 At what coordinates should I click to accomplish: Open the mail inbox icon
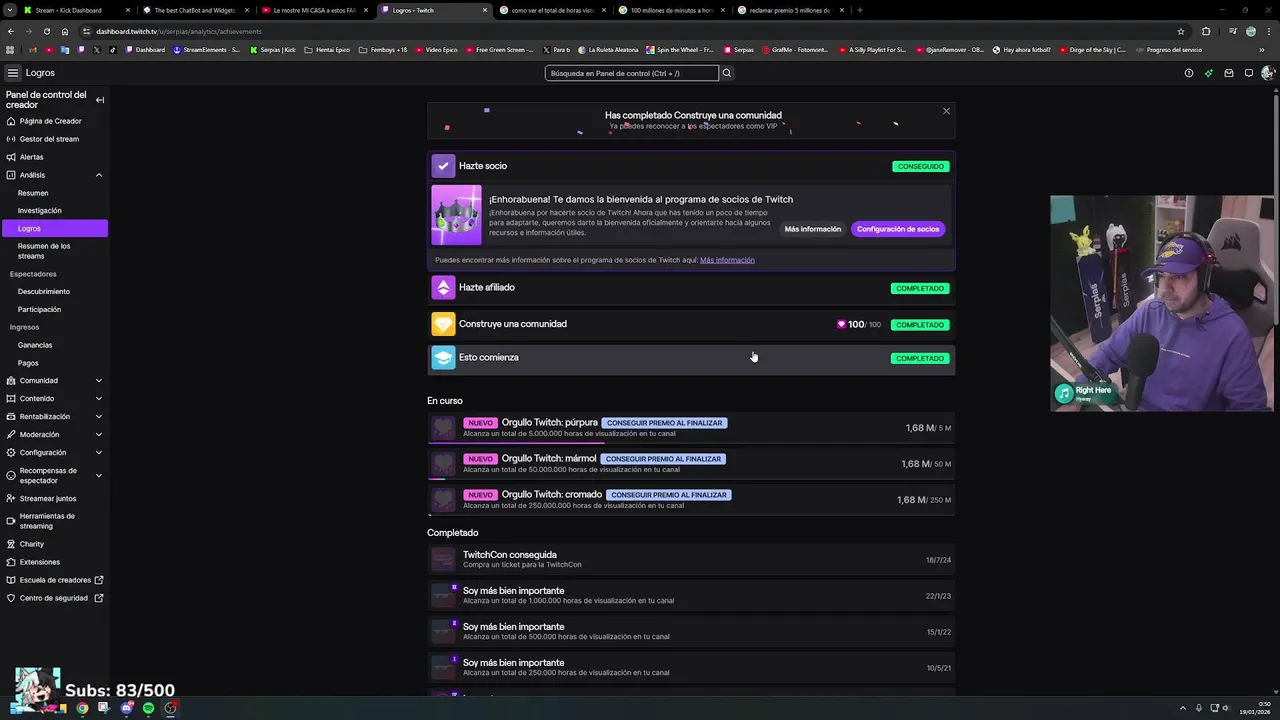(1229, 73)
